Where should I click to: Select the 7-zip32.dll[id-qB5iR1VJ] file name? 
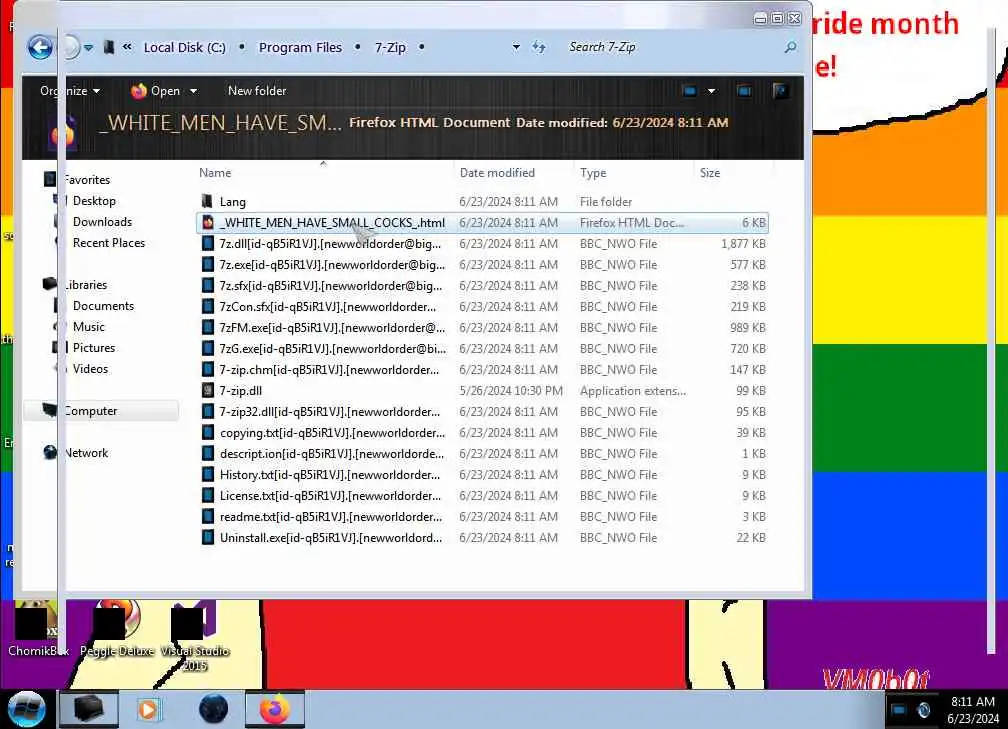330,411
